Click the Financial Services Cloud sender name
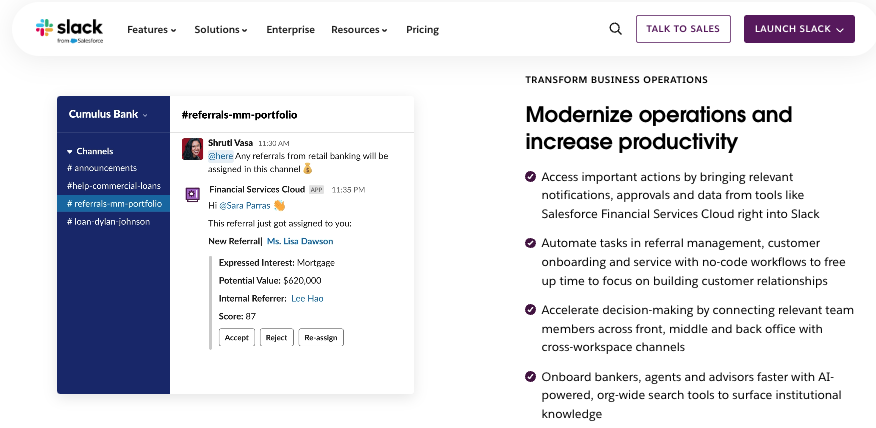The width and height of the screenshot is (876, 428). pos(257,189)
